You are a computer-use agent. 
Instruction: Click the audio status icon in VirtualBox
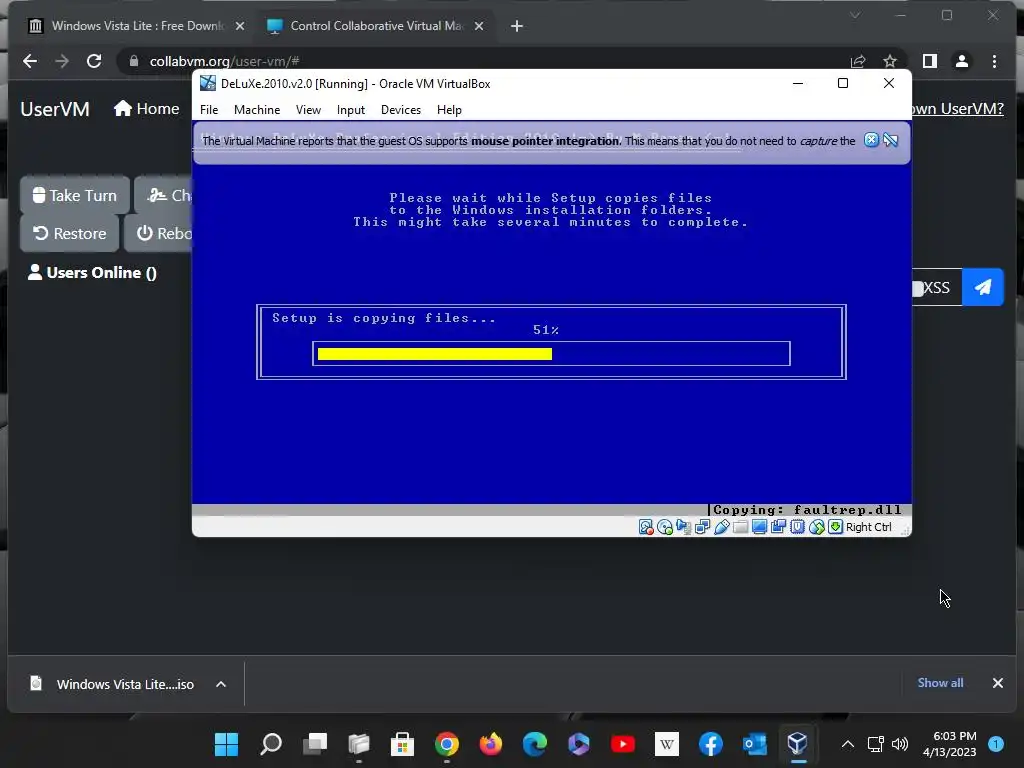tap(684, 527)
